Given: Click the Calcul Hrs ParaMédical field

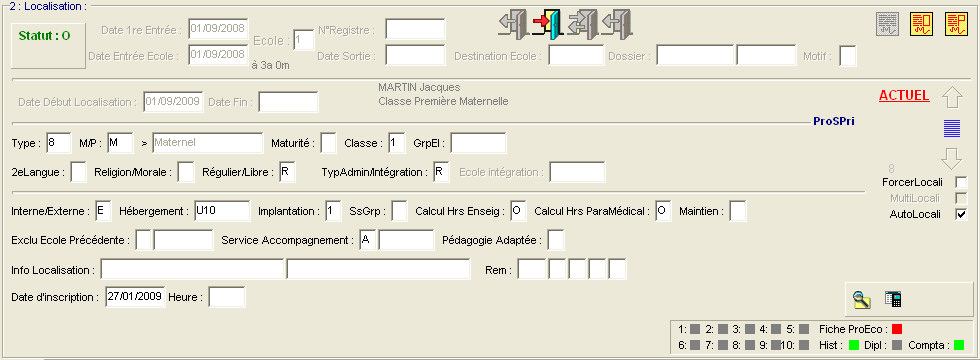Looking at the screenshot, I should (x=664, y=211).
